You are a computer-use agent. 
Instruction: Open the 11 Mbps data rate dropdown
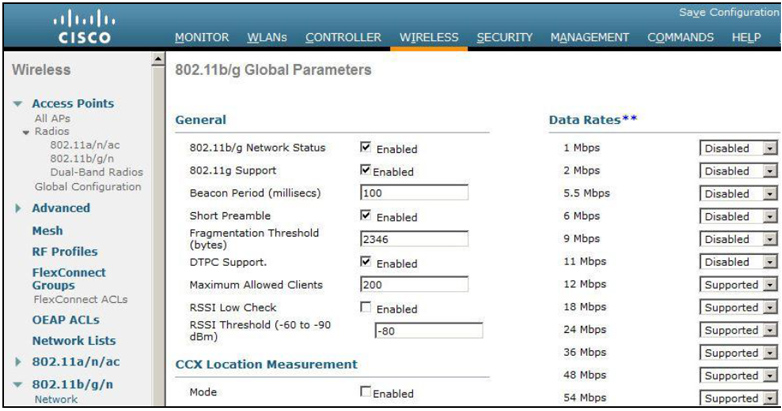(x=738, y=262)
